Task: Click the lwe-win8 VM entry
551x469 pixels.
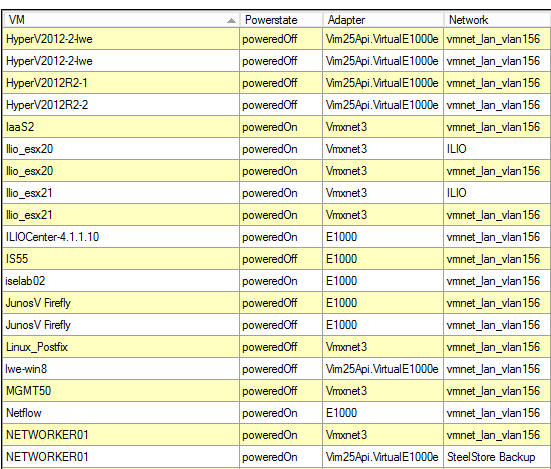Action: 26,369
